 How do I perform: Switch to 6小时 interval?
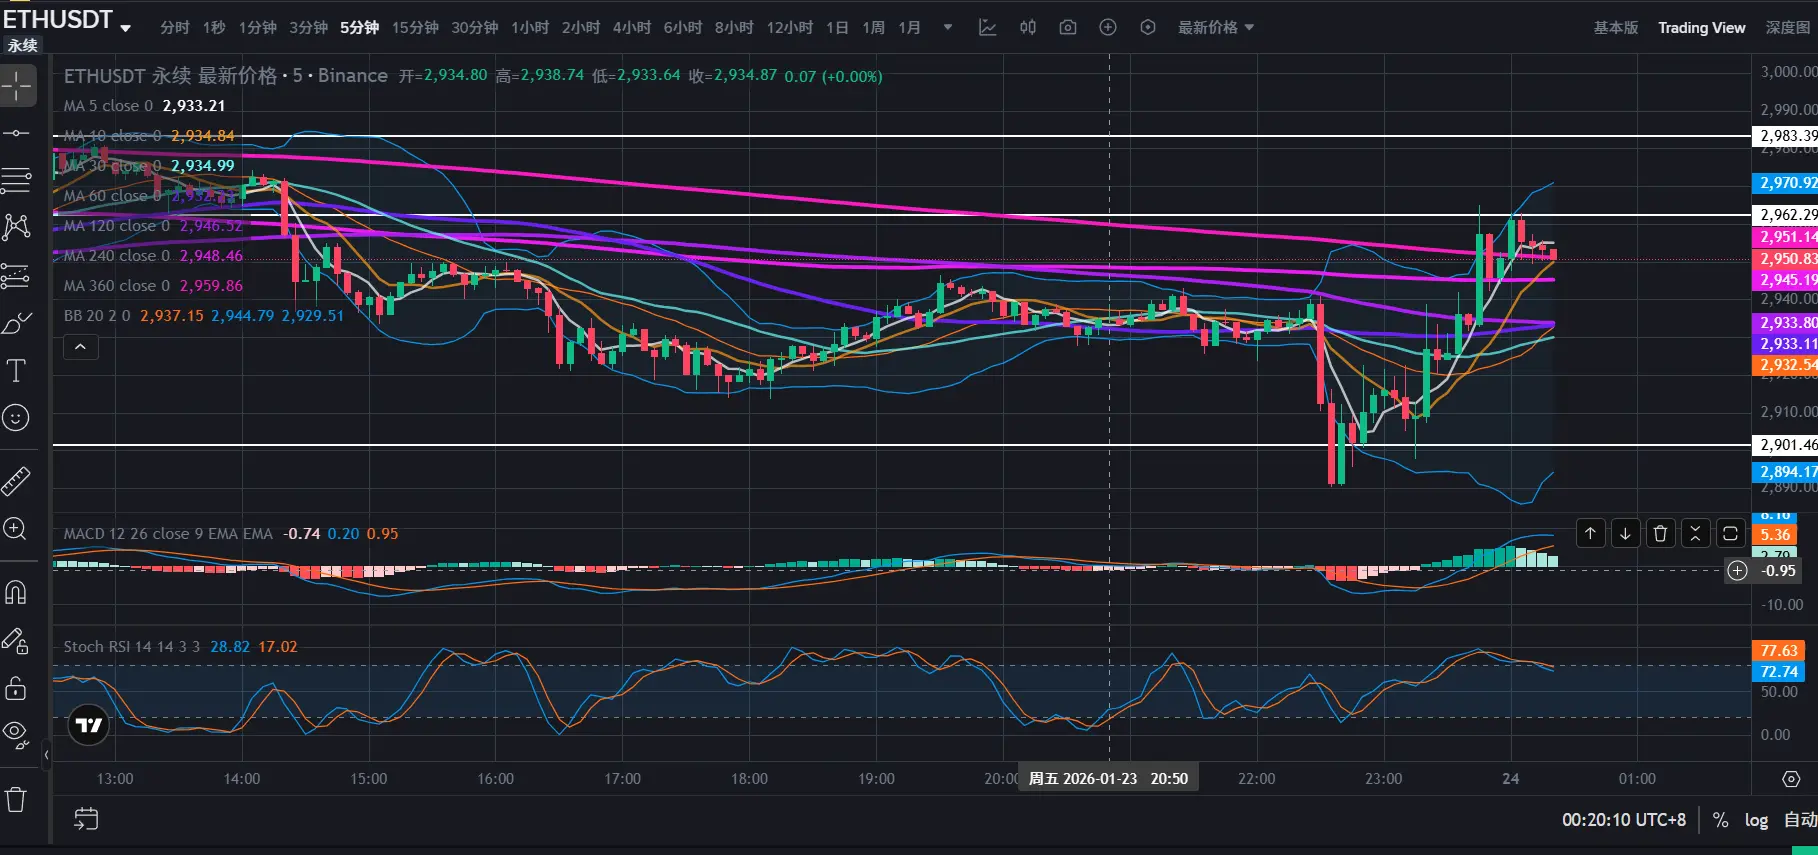coord(683,27)
